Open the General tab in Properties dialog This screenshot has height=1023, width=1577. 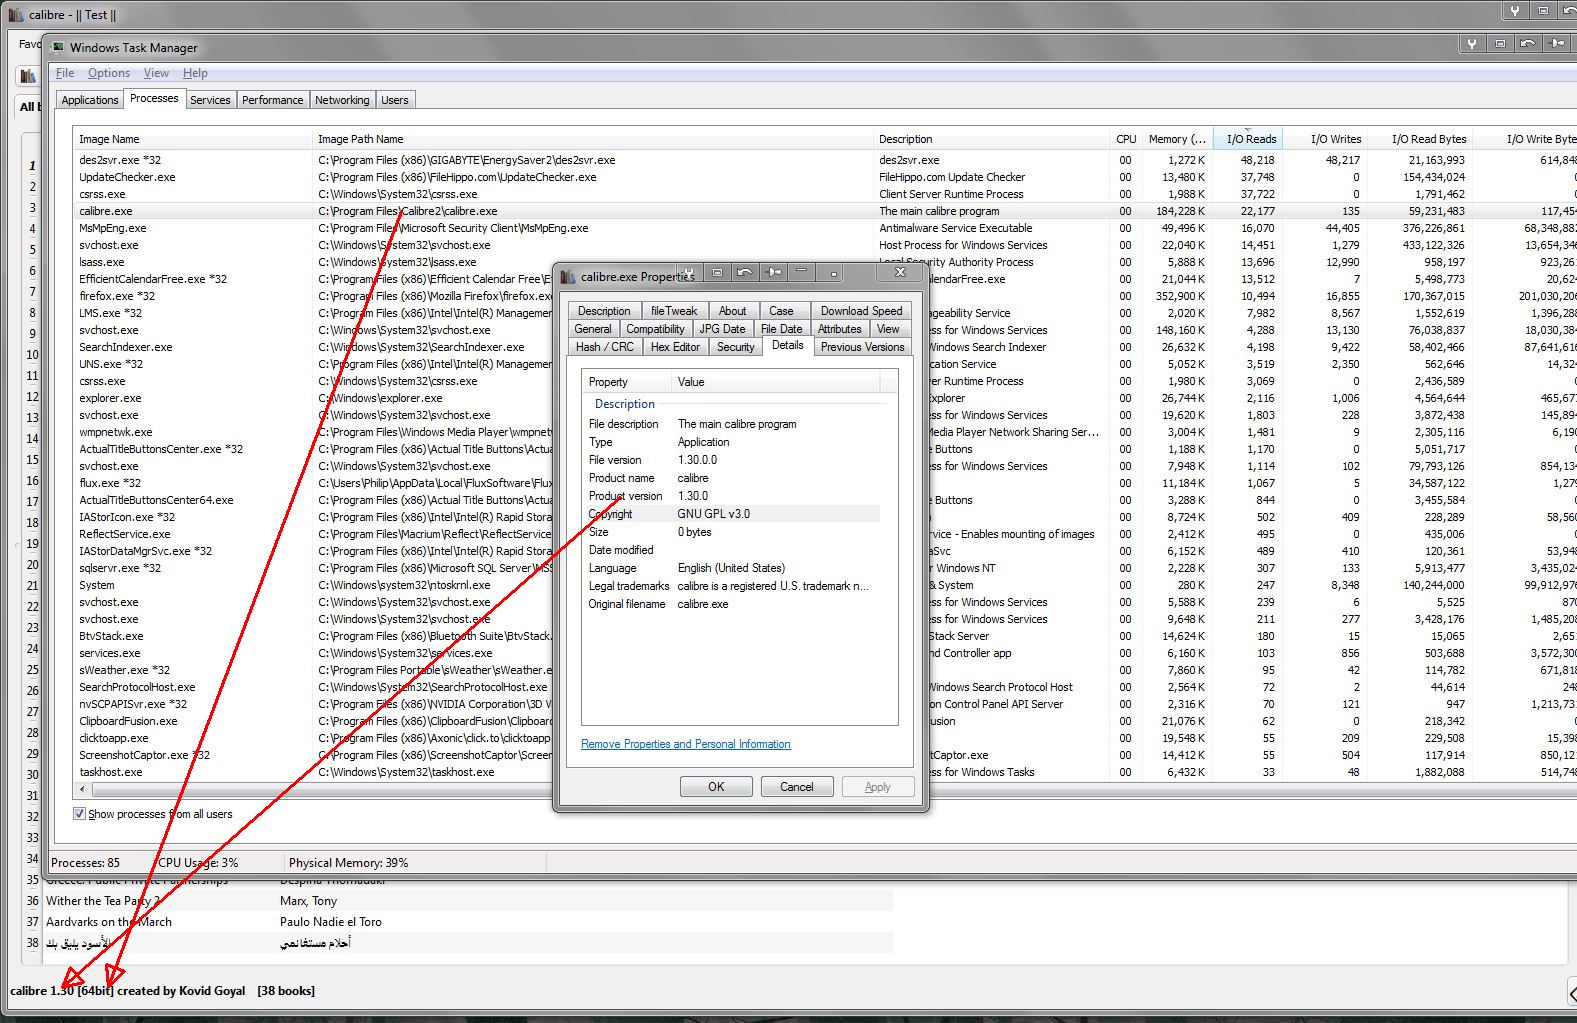coord(593,329)
